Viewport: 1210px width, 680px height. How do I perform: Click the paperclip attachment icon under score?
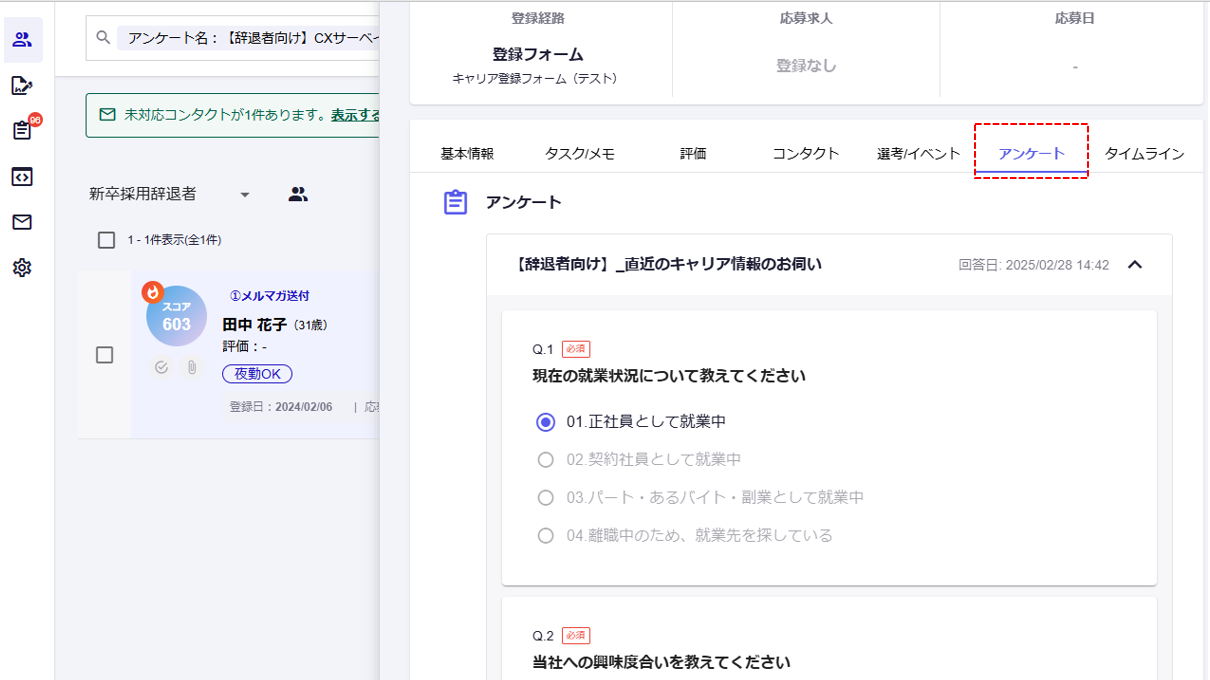point(192,368)
